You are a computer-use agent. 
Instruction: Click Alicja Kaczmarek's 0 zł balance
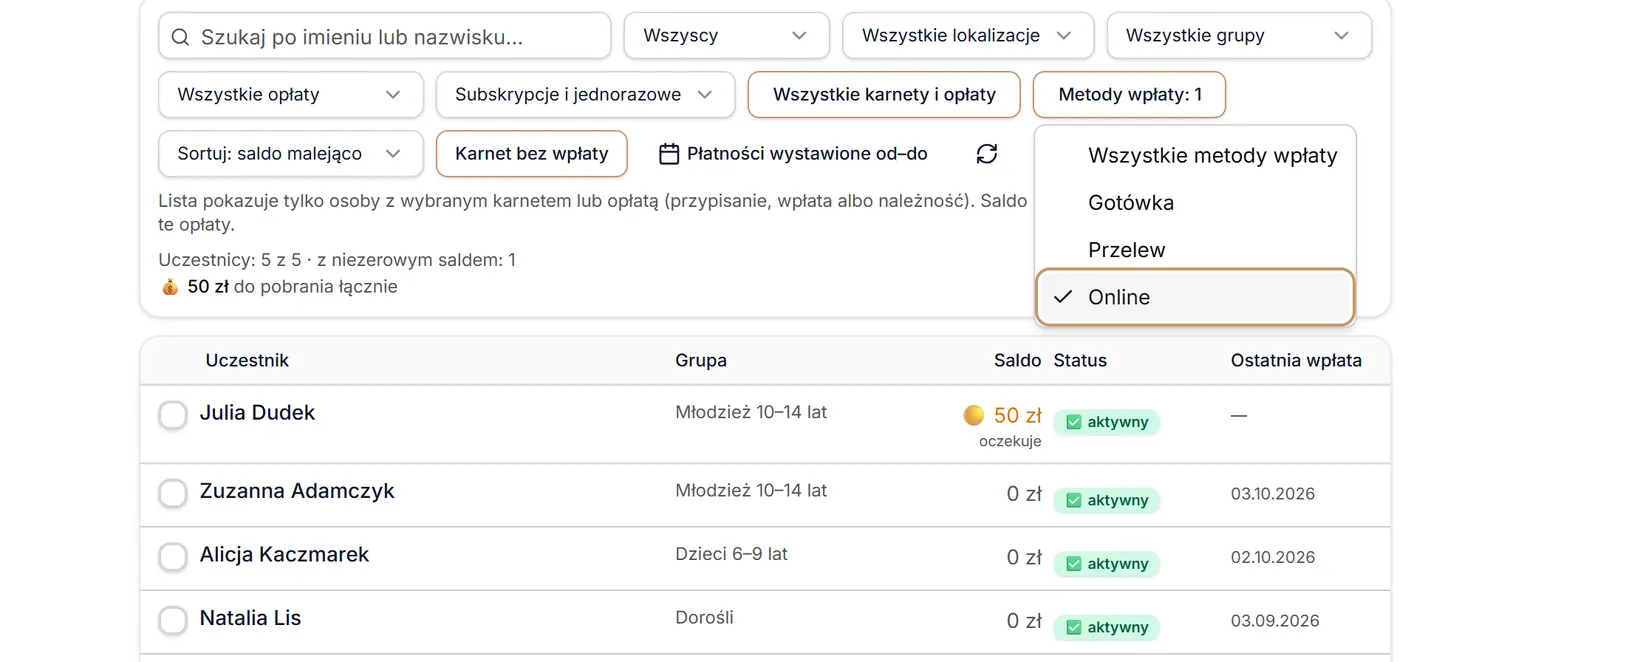pos(1024,558)
